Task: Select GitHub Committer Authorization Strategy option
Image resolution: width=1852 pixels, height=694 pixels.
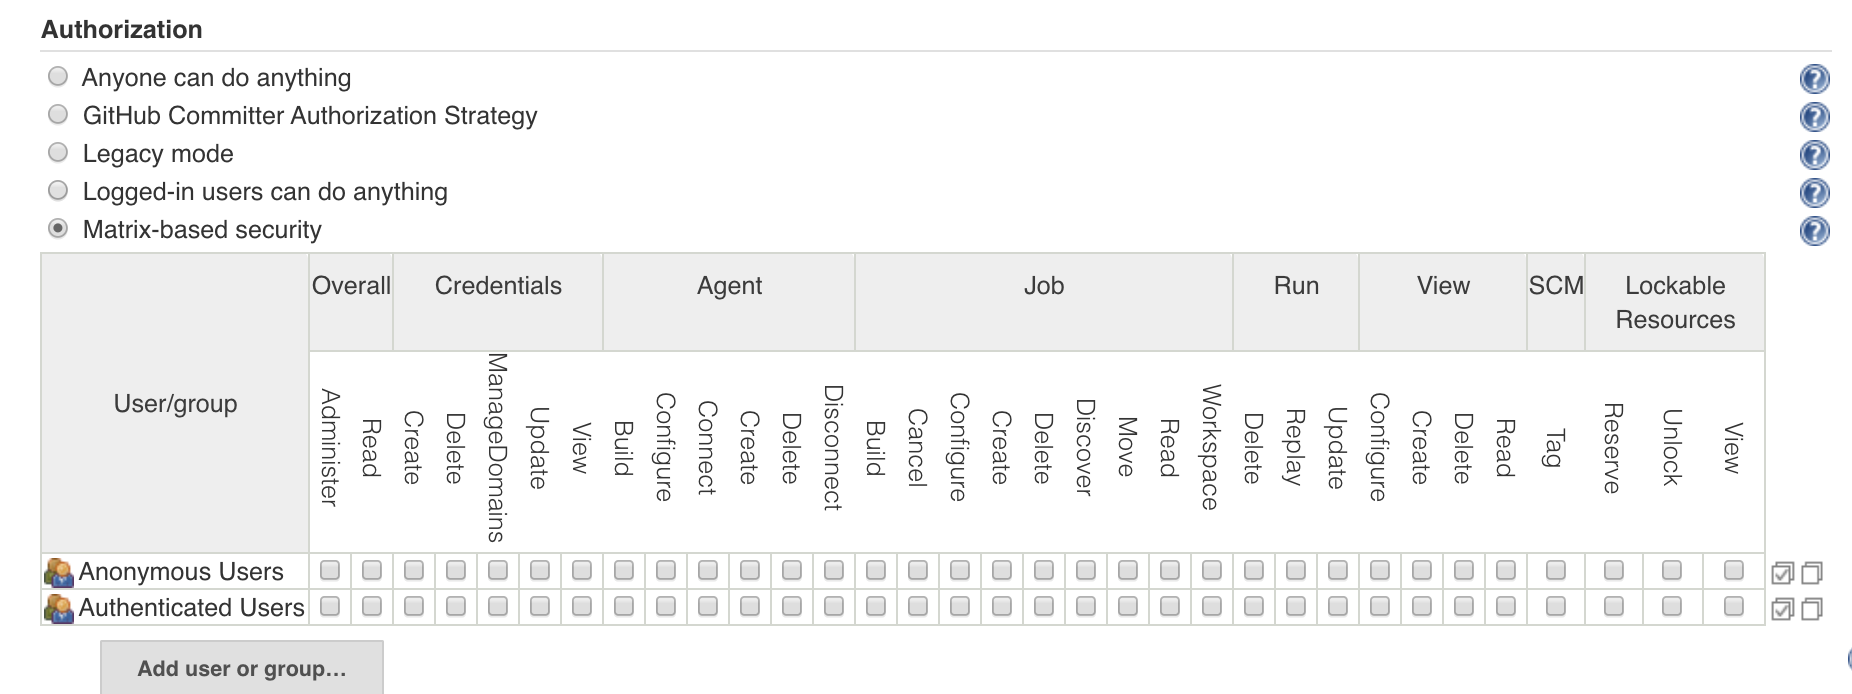Action: [x=58, y=114]
